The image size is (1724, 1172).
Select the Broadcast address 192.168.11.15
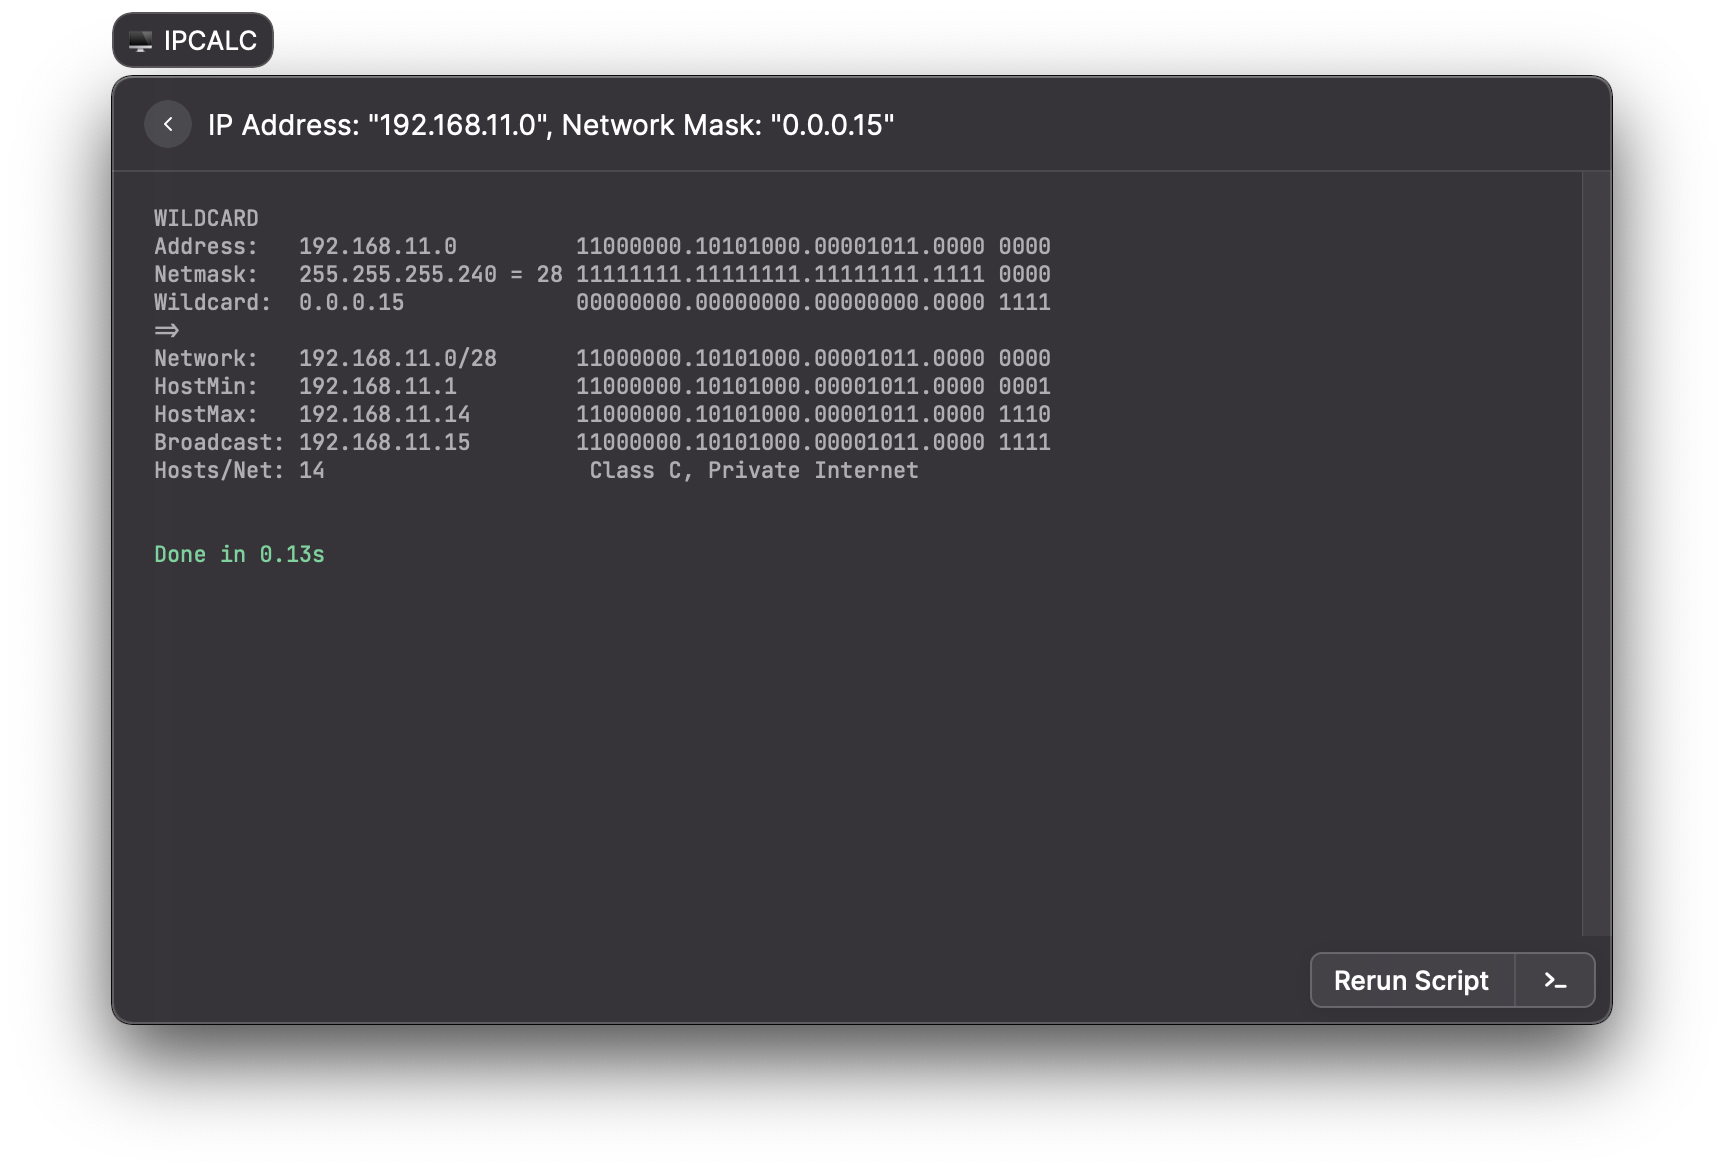[x=384, y=442]
